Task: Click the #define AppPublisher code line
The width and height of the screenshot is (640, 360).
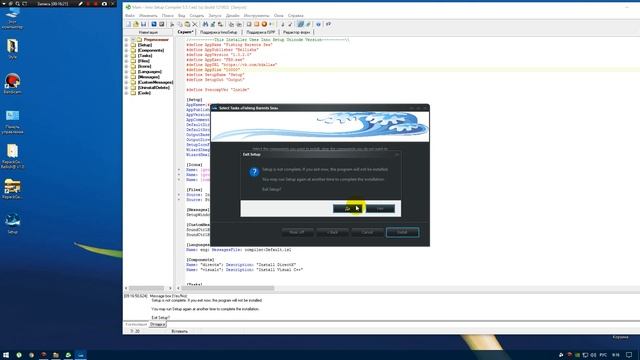Action: point(222,50)
